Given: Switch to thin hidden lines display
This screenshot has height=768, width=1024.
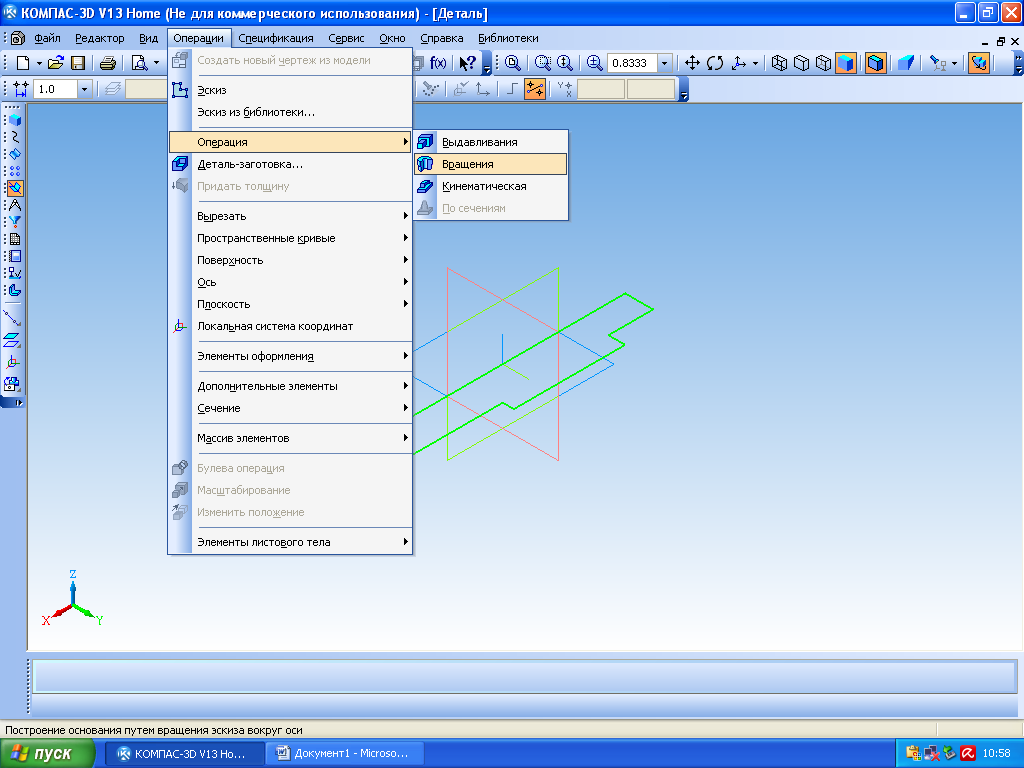Looking at the screenshot, I should pyautogui.click(x=824, y=63).
